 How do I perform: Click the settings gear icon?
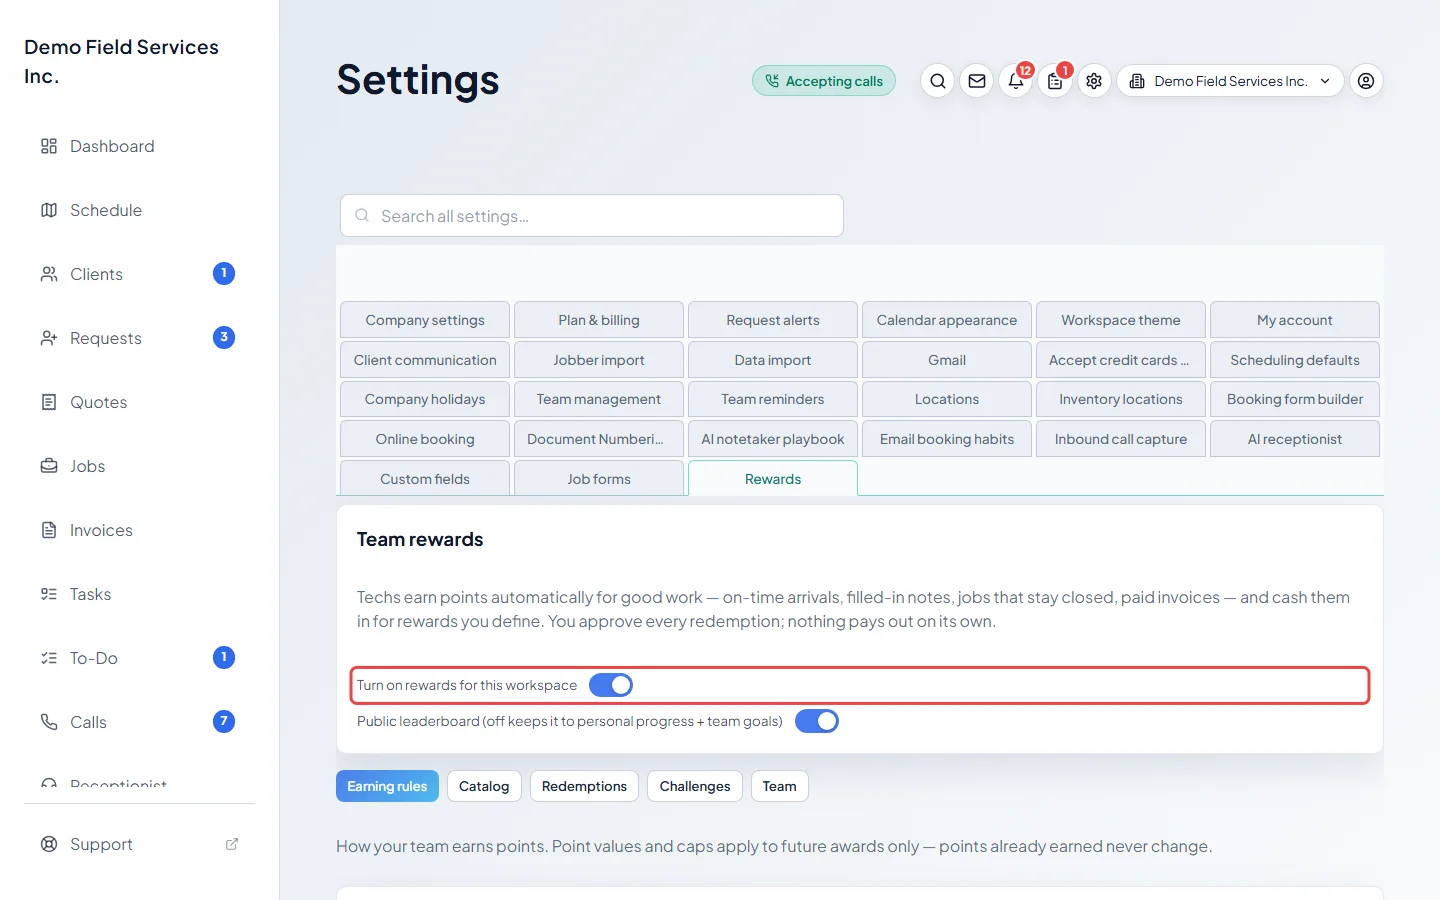1094,81
